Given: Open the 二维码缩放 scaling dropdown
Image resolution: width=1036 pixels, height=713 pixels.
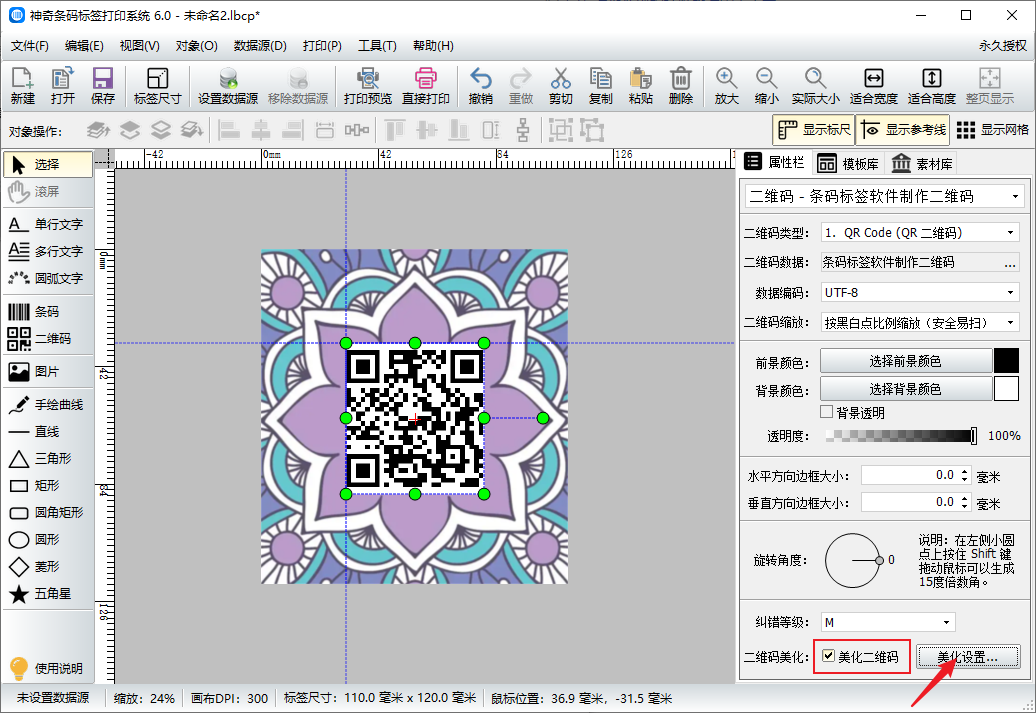Looking at the screenshot, I should tap(920, 322).
